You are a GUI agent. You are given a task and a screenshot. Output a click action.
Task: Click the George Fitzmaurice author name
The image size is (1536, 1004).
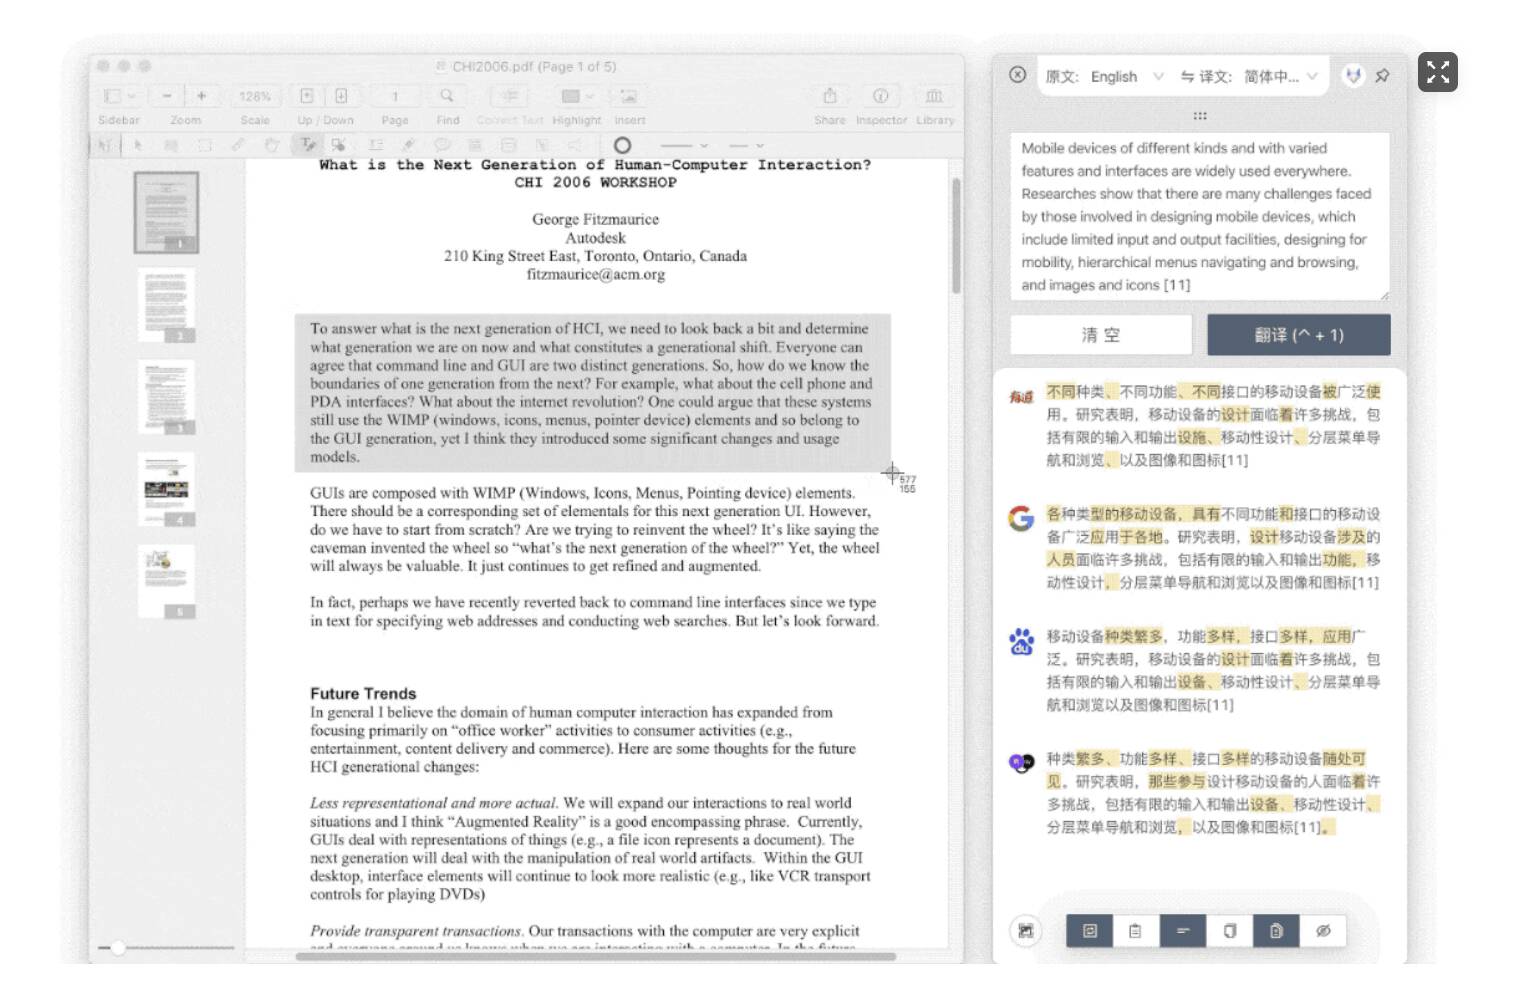pos(596,219)
